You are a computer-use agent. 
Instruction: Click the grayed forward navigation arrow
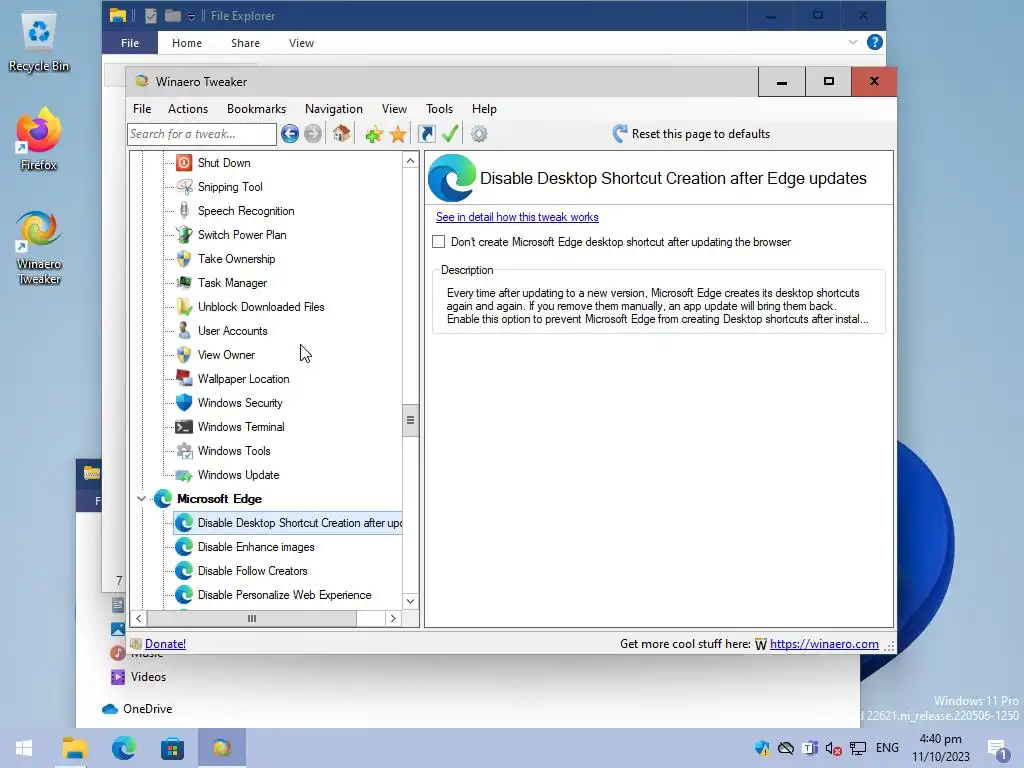313,134
